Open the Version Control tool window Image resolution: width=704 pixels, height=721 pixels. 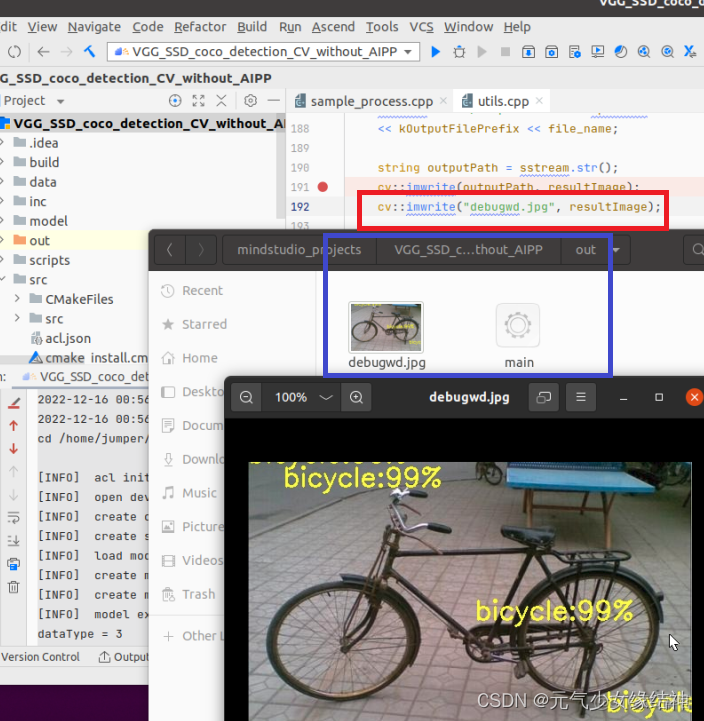pos(40,657)
